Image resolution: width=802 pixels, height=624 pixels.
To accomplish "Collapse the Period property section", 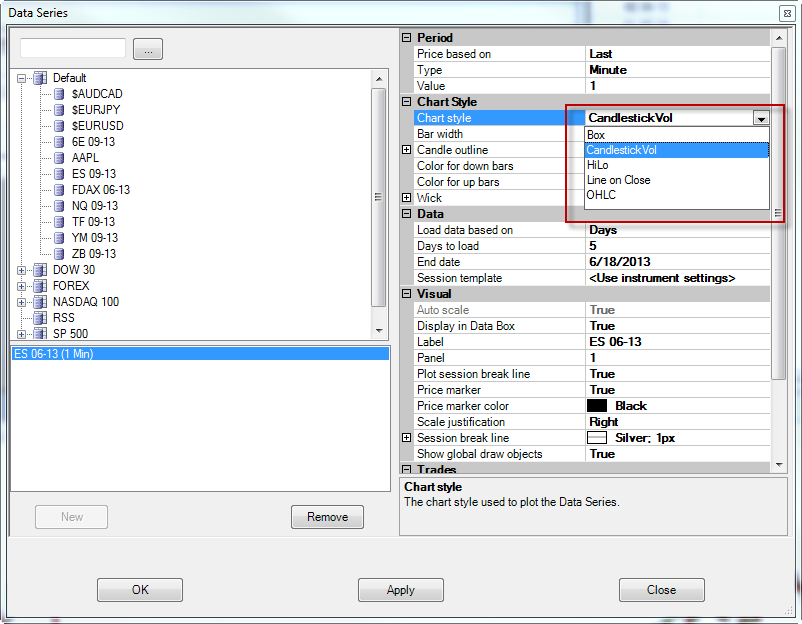I will point(407,37).
